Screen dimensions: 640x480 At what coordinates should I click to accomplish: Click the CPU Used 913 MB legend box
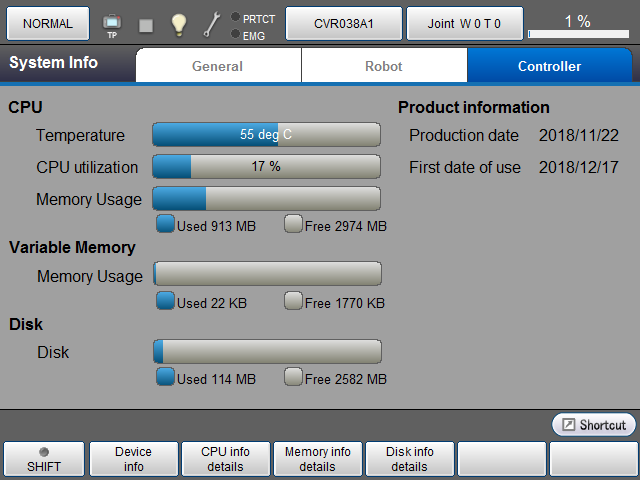(166, 224)
